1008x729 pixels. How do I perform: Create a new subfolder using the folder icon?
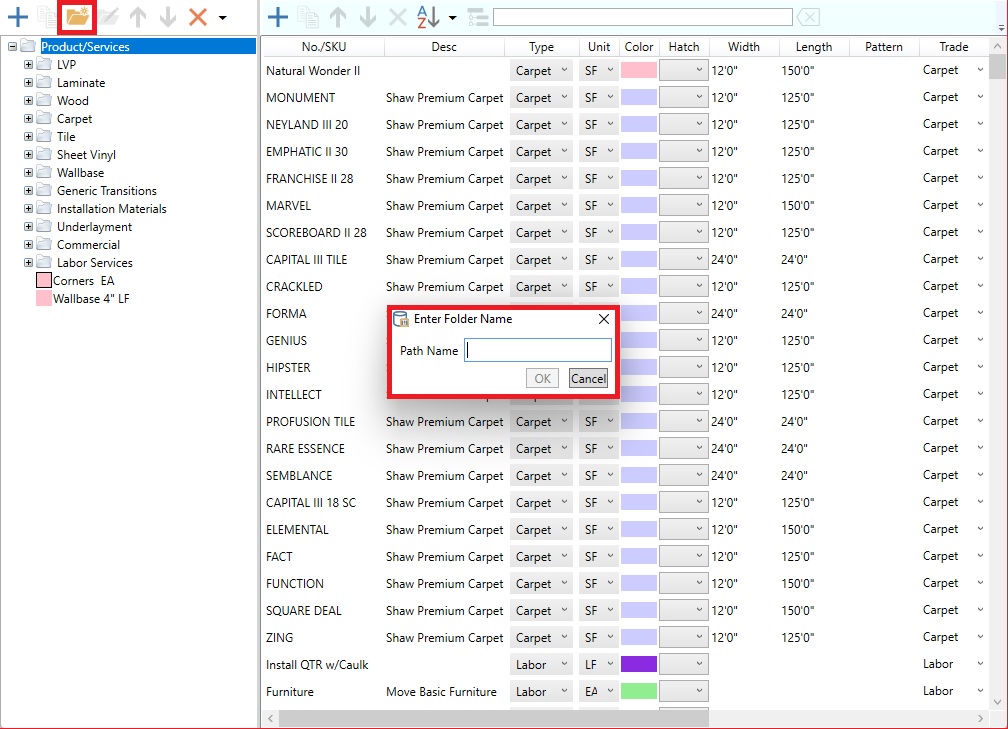tap(77, 16)
